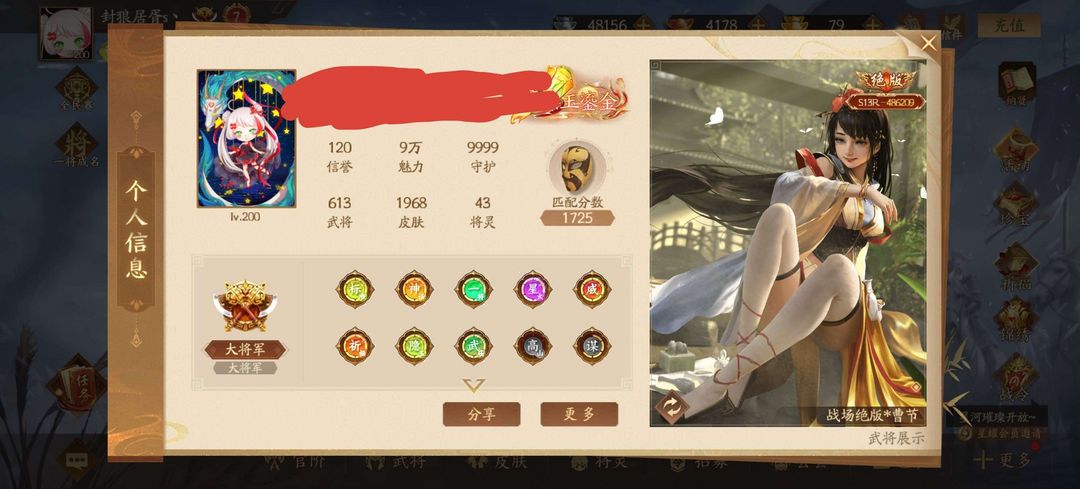Click the 更多 button
Viewport: 1080px width, 489px height.
coord(579,414)
